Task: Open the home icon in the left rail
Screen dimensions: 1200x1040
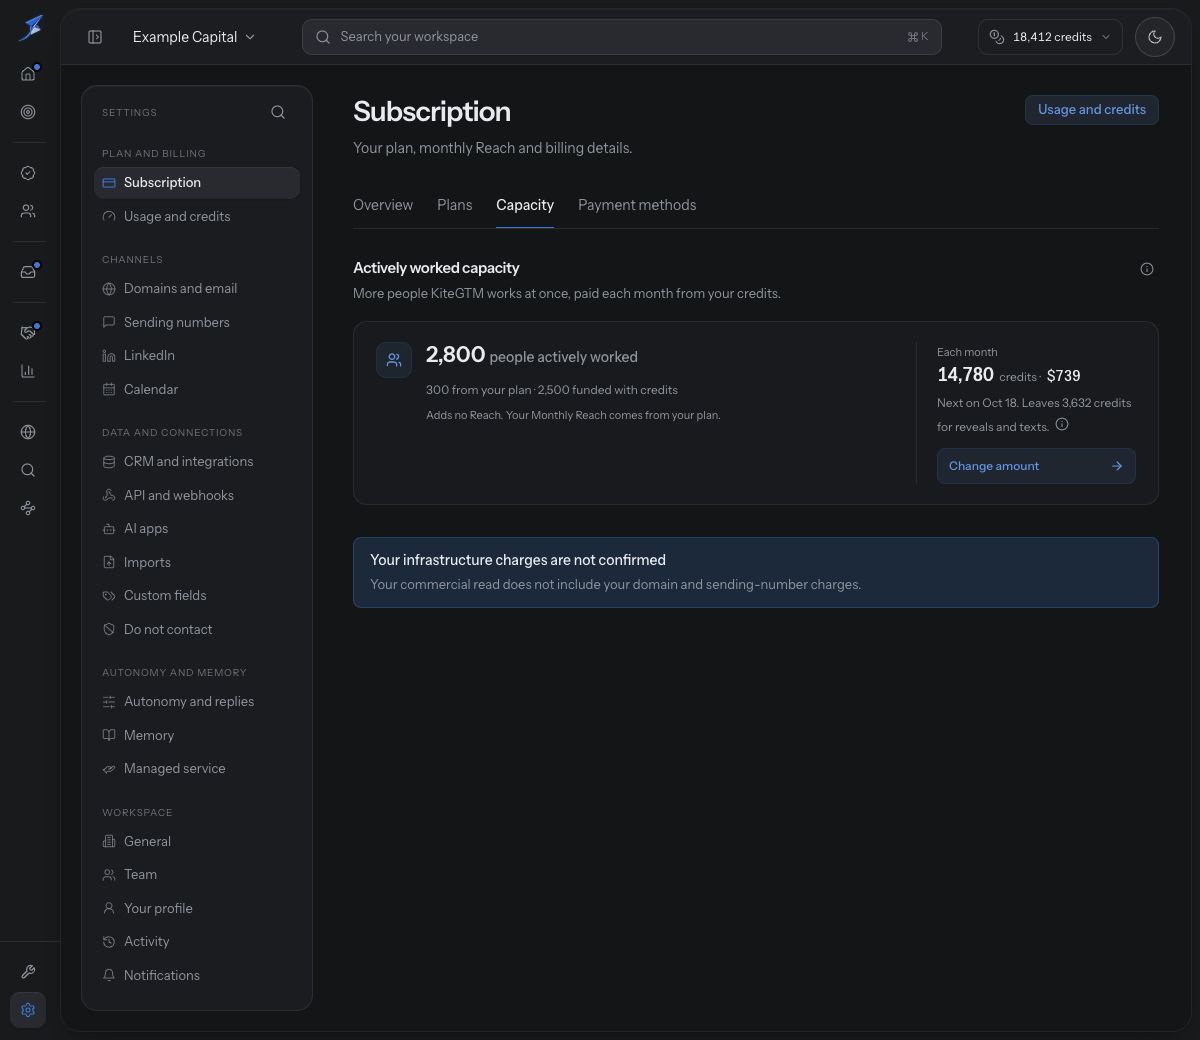Action: coord(28,74)
